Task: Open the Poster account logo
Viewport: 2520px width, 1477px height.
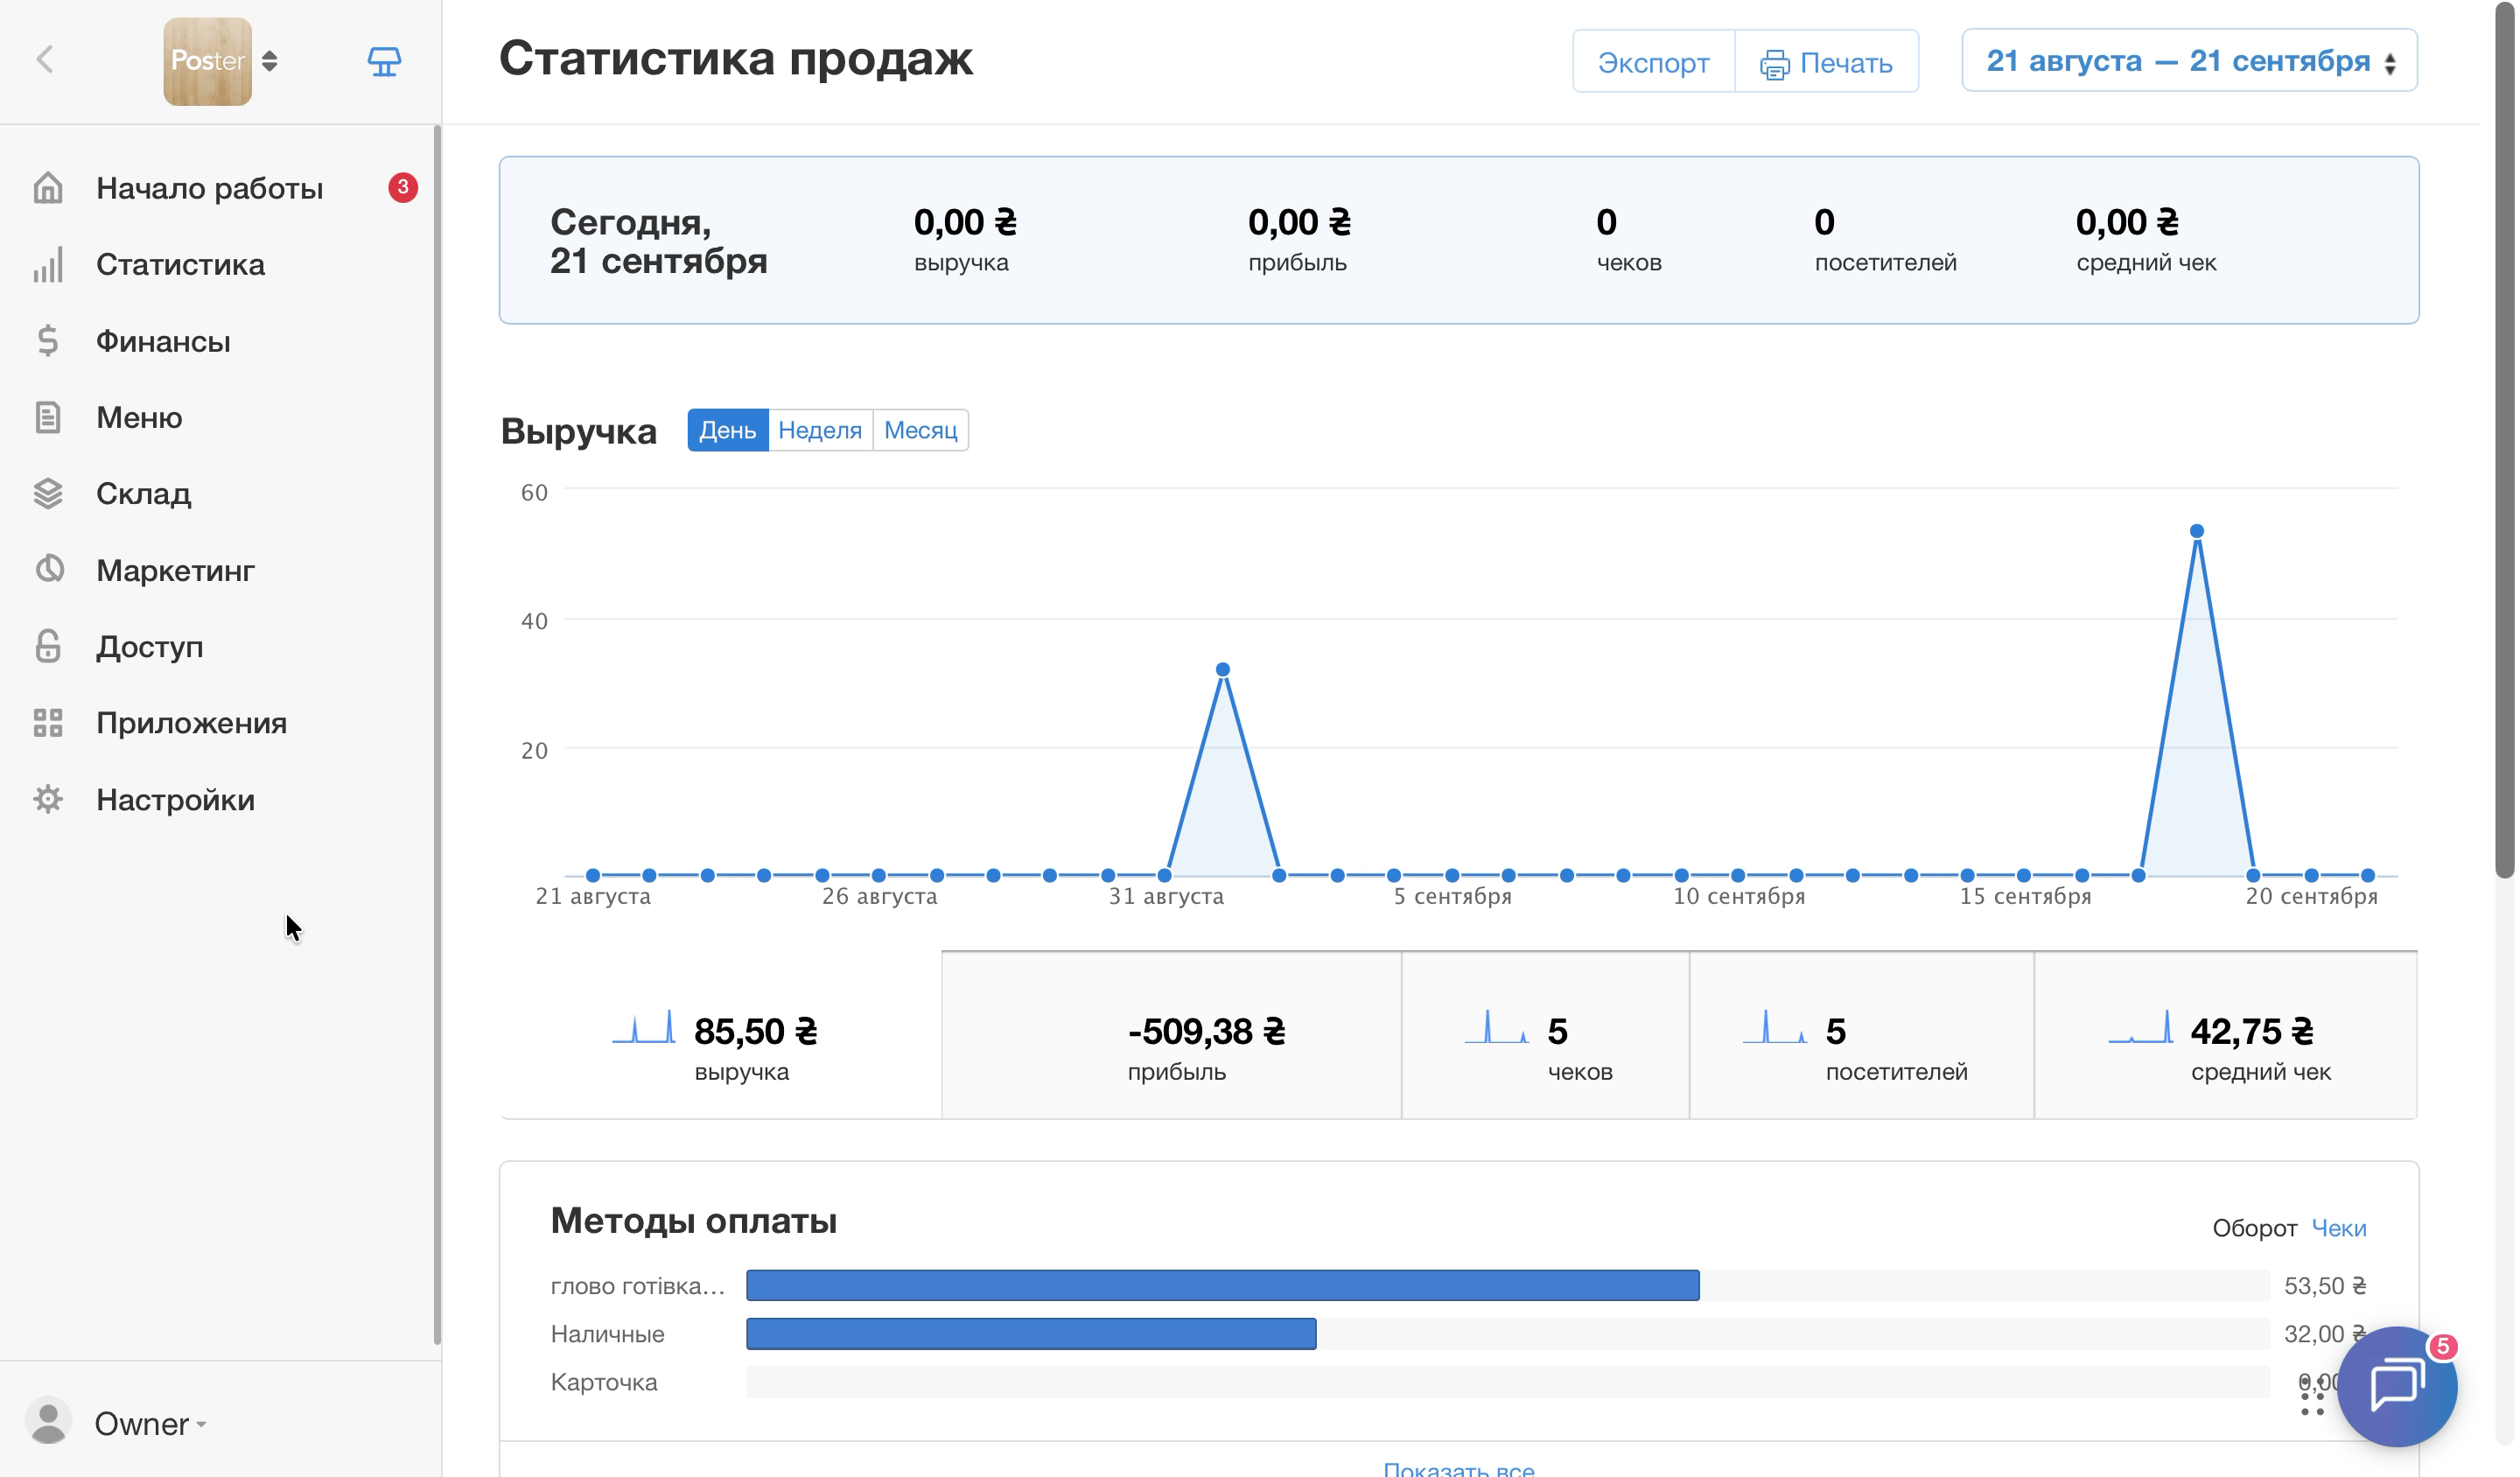Action: (207, 61)
